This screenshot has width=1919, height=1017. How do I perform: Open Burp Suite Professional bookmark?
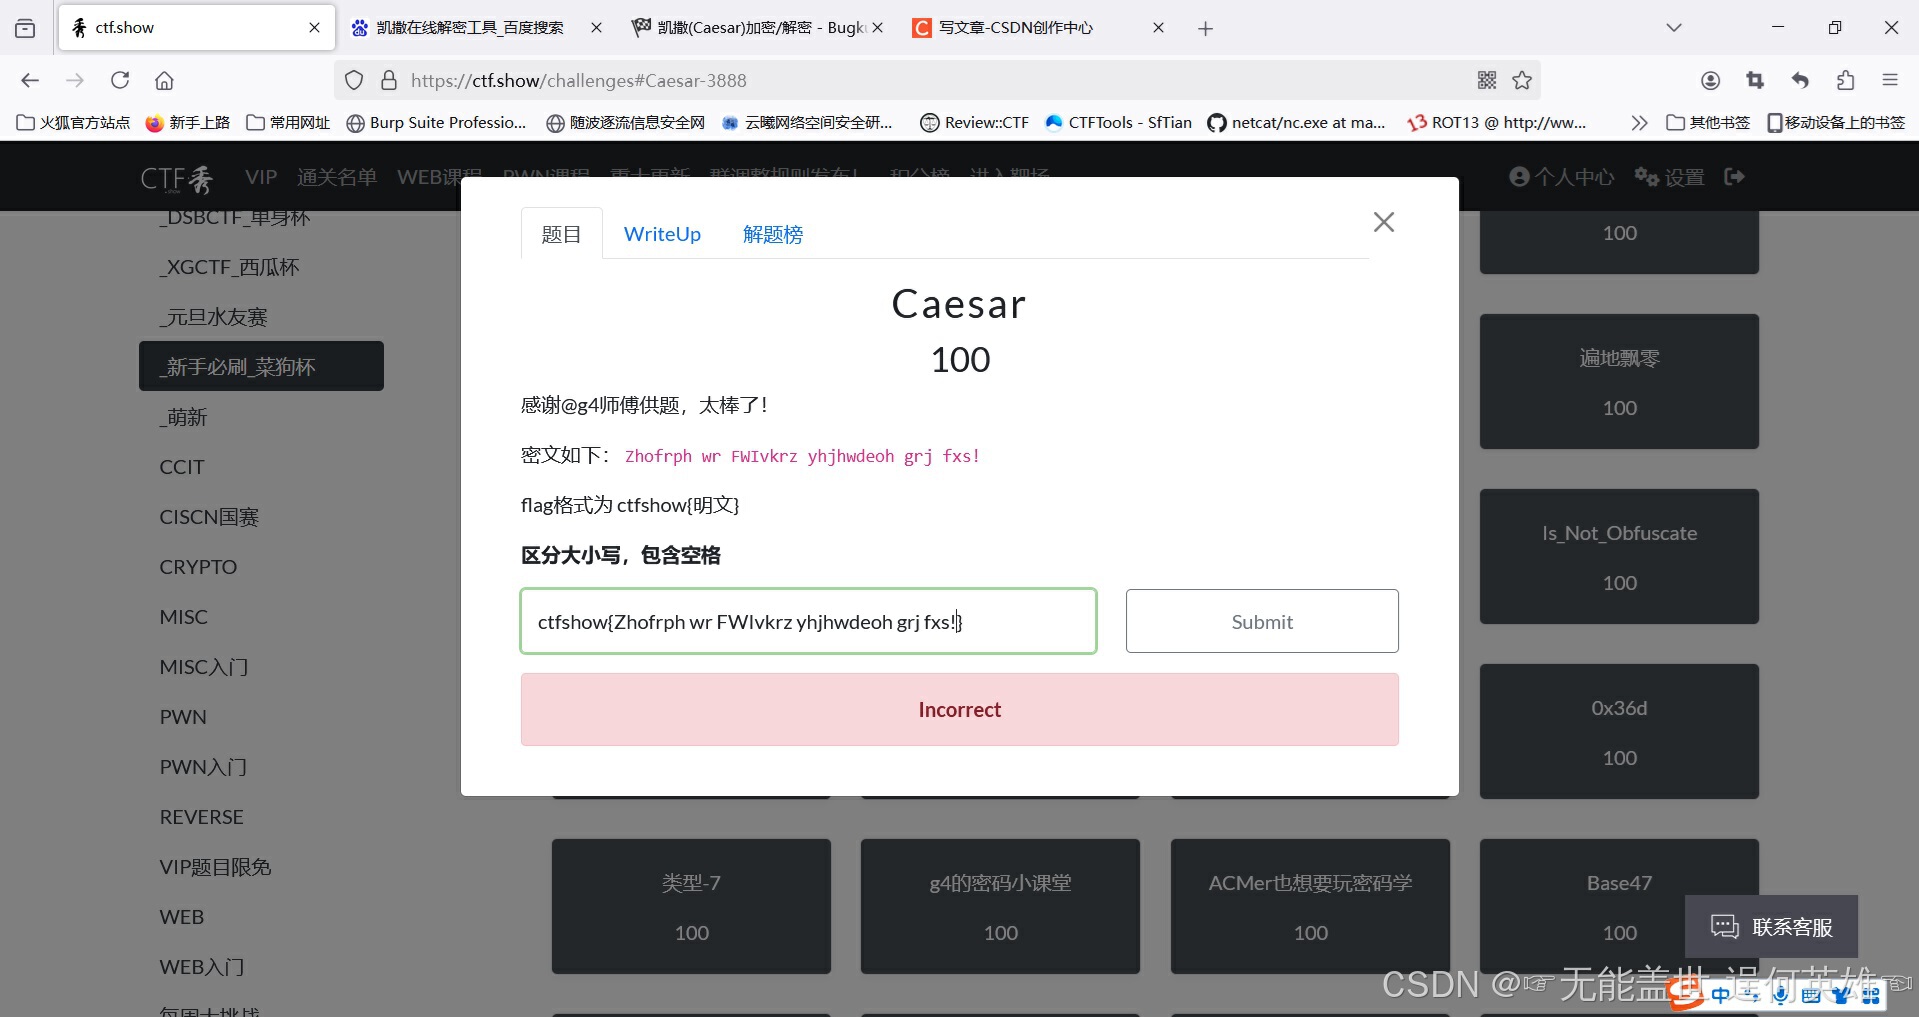tap(436, 122)
